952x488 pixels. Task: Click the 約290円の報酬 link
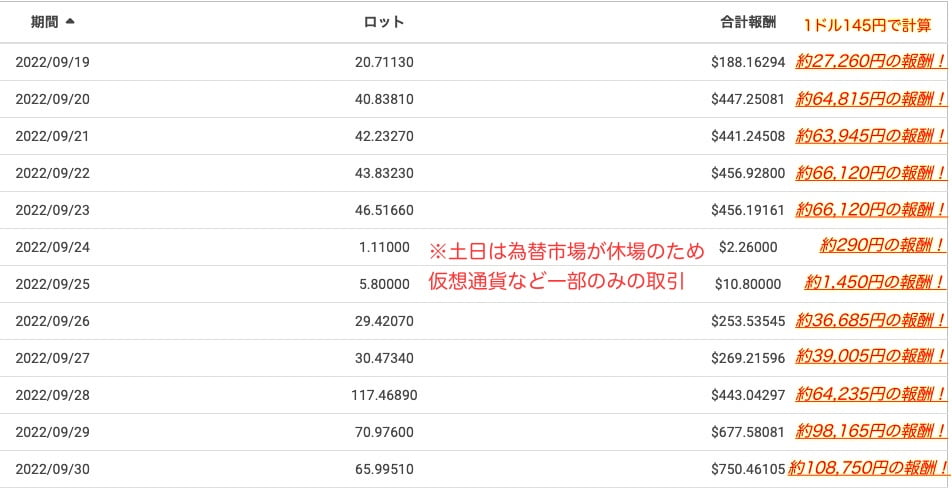[x=882, y=246]
